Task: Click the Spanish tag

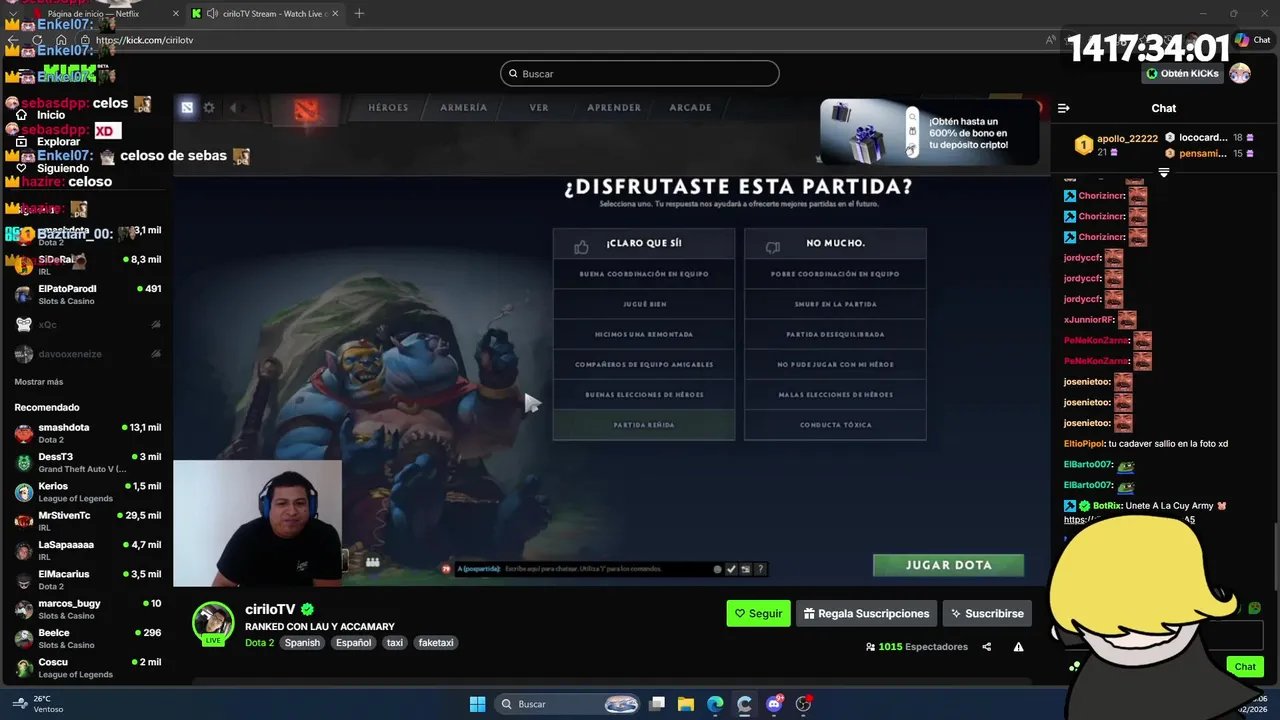Action: point(302,643)
